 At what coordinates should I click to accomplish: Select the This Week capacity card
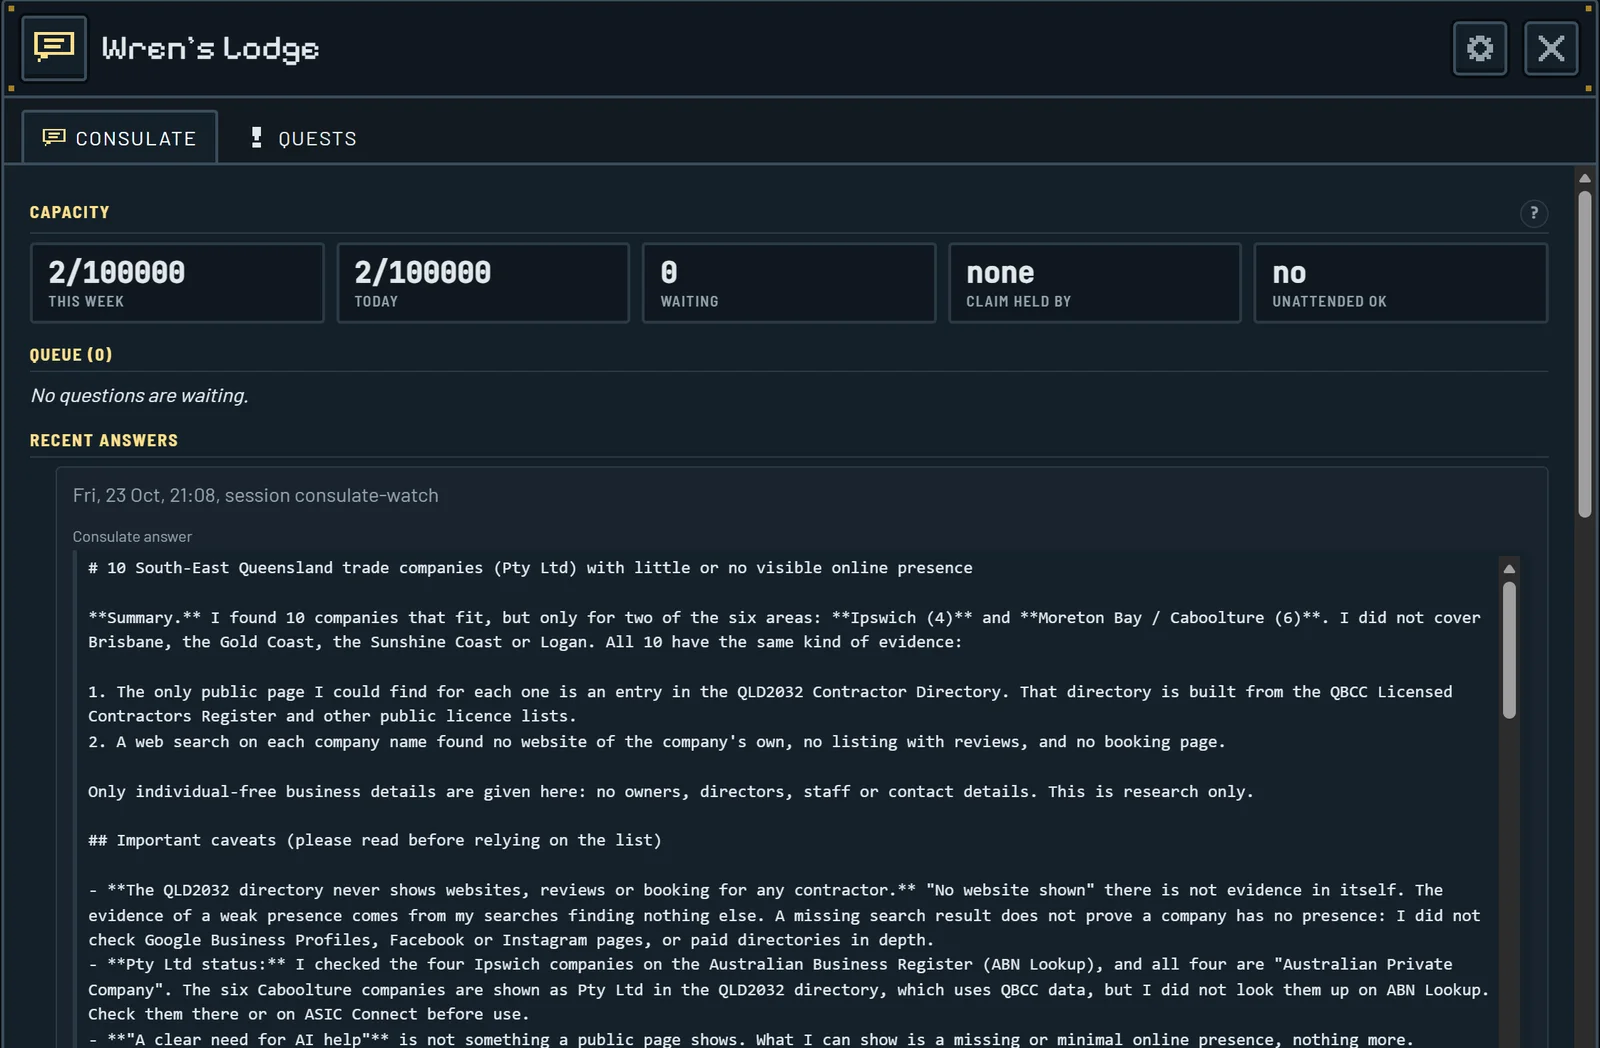pyautogui.click(x=177, y=283)
